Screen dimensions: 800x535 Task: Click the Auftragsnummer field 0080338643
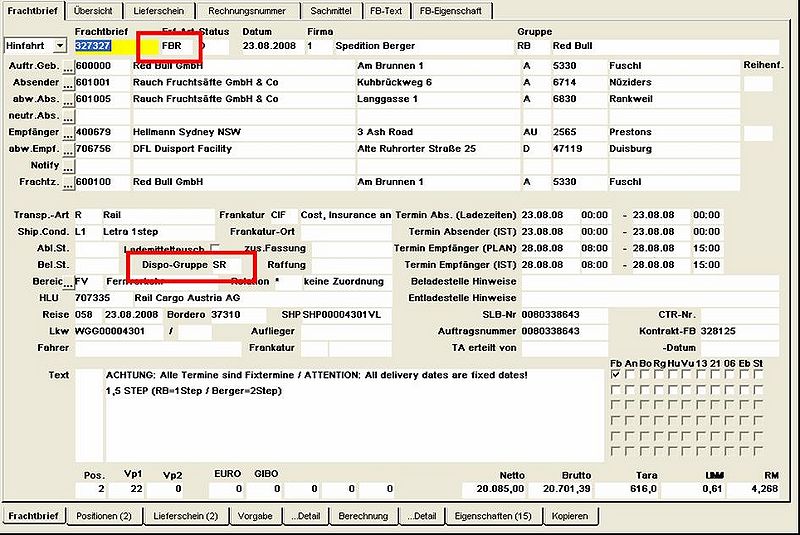coord(564,332)
